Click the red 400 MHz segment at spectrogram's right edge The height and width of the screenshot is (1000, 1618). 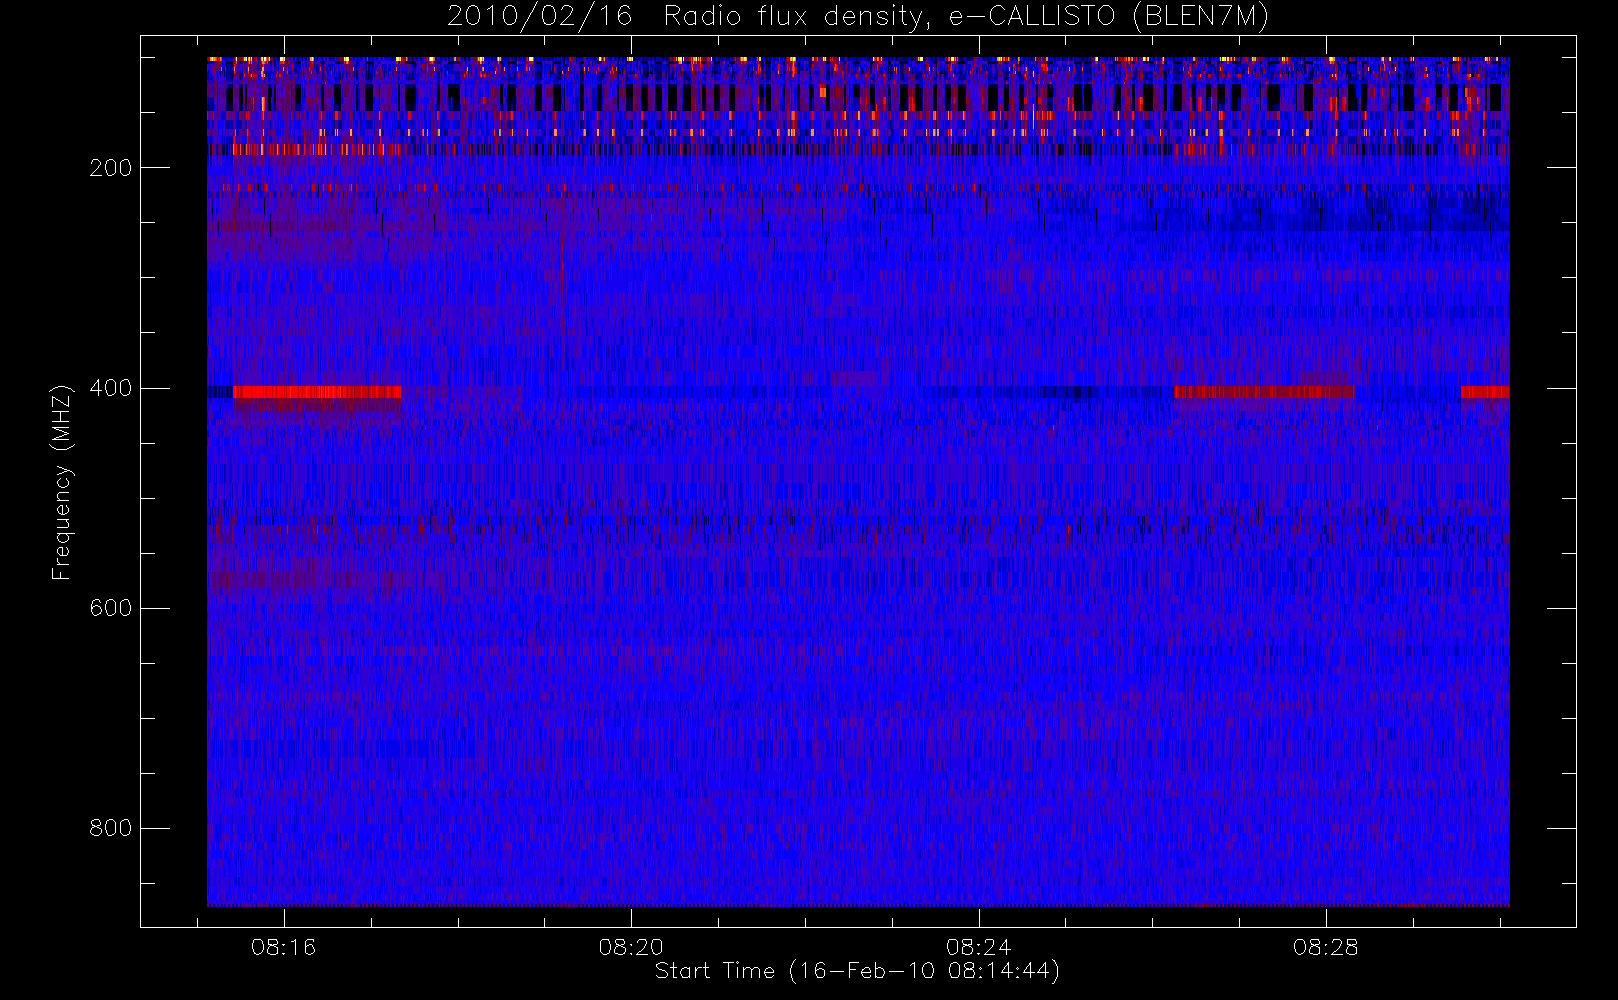click(x=1485, y=392)
